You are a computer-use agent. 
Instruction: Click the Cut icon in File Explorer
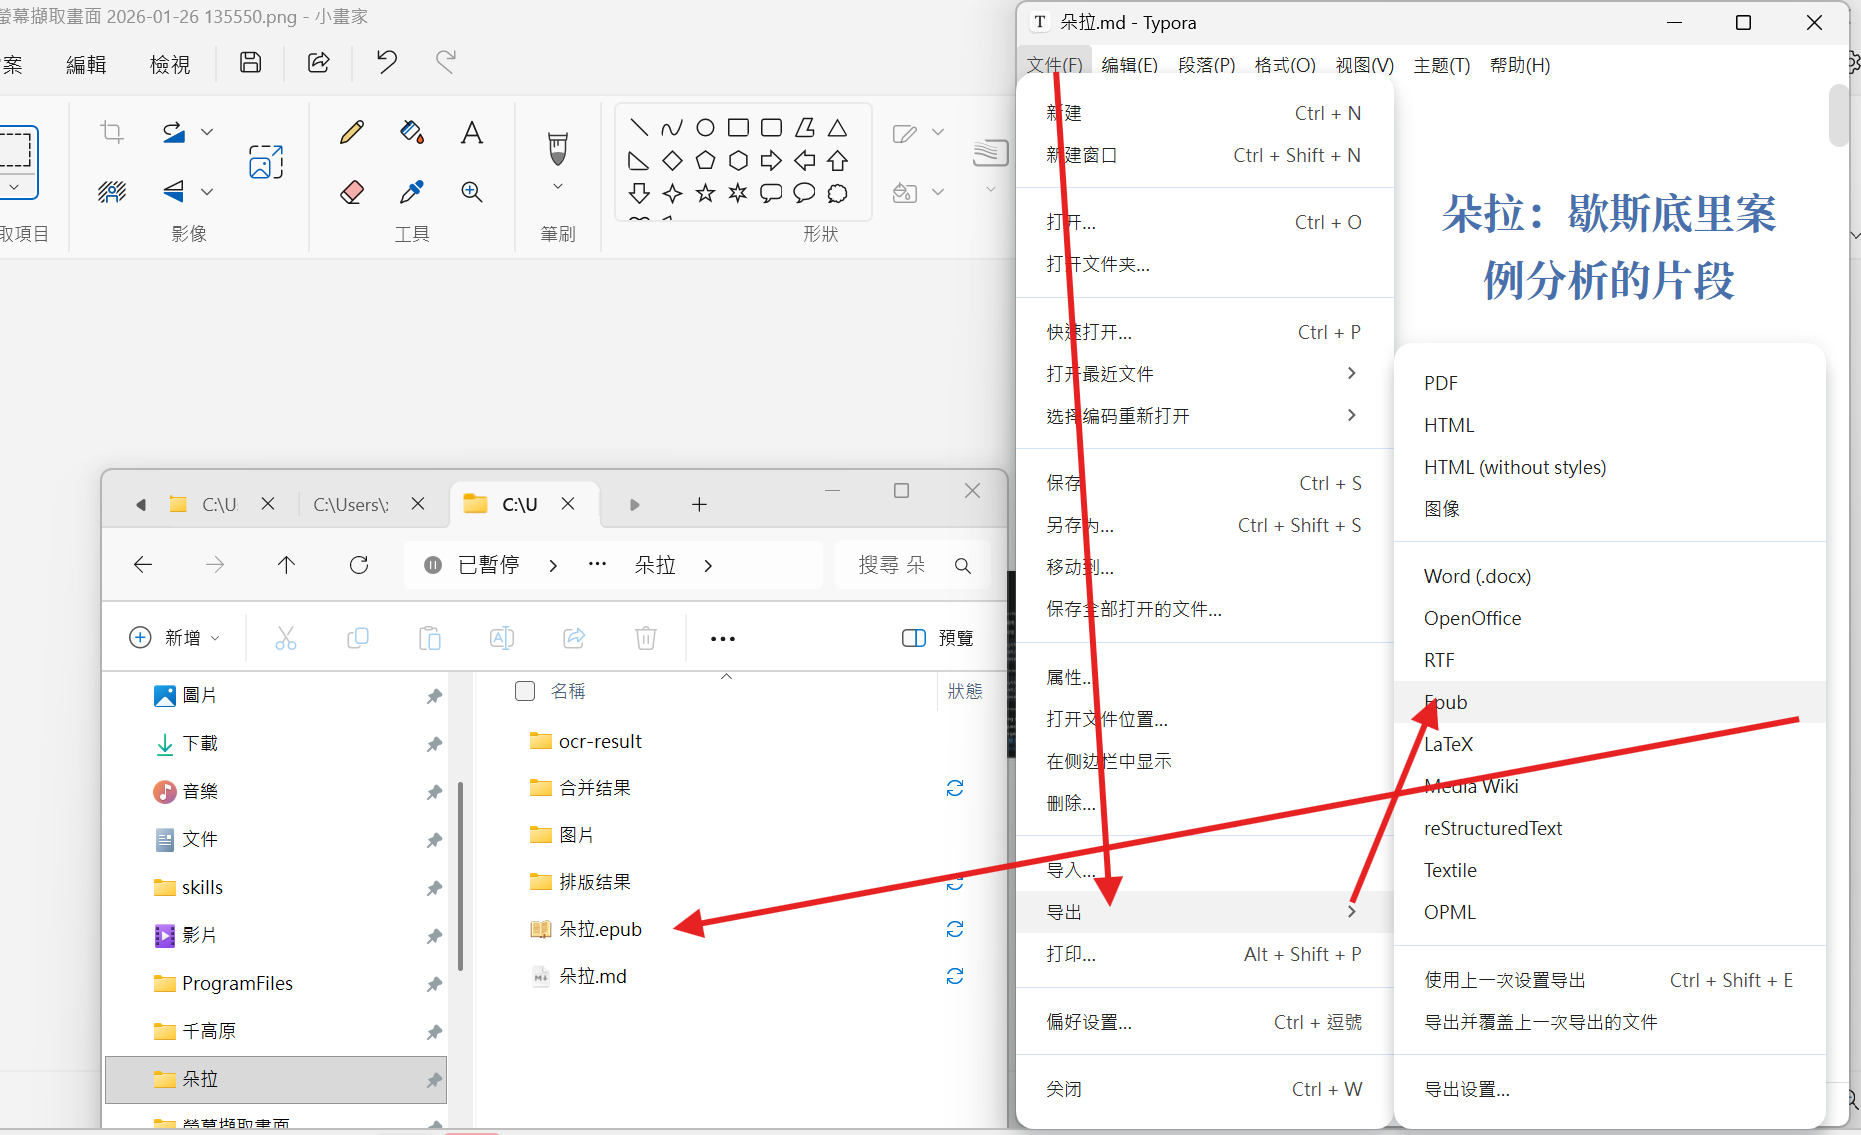(286, 638)
